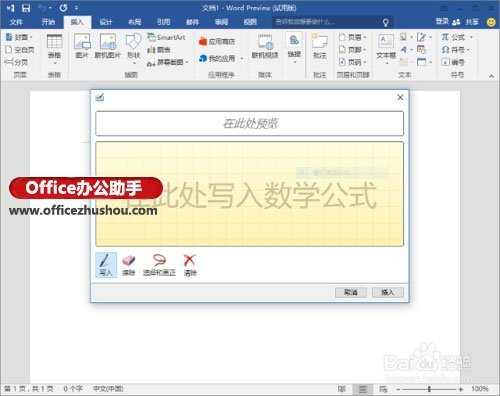500x396 pixels.
Task: Open the customize quick access toolbar arrow
Action: [76, 8]
